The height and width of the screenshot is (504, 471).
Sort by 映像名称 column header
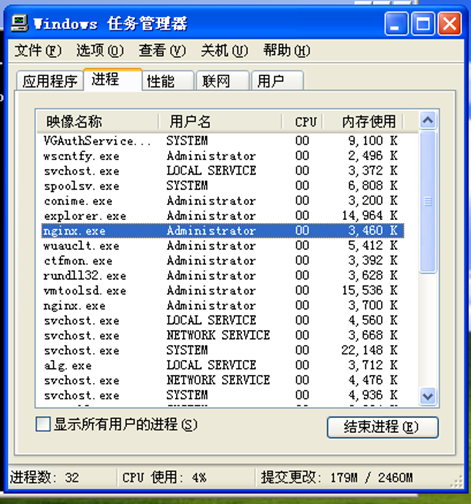(97, 121)
